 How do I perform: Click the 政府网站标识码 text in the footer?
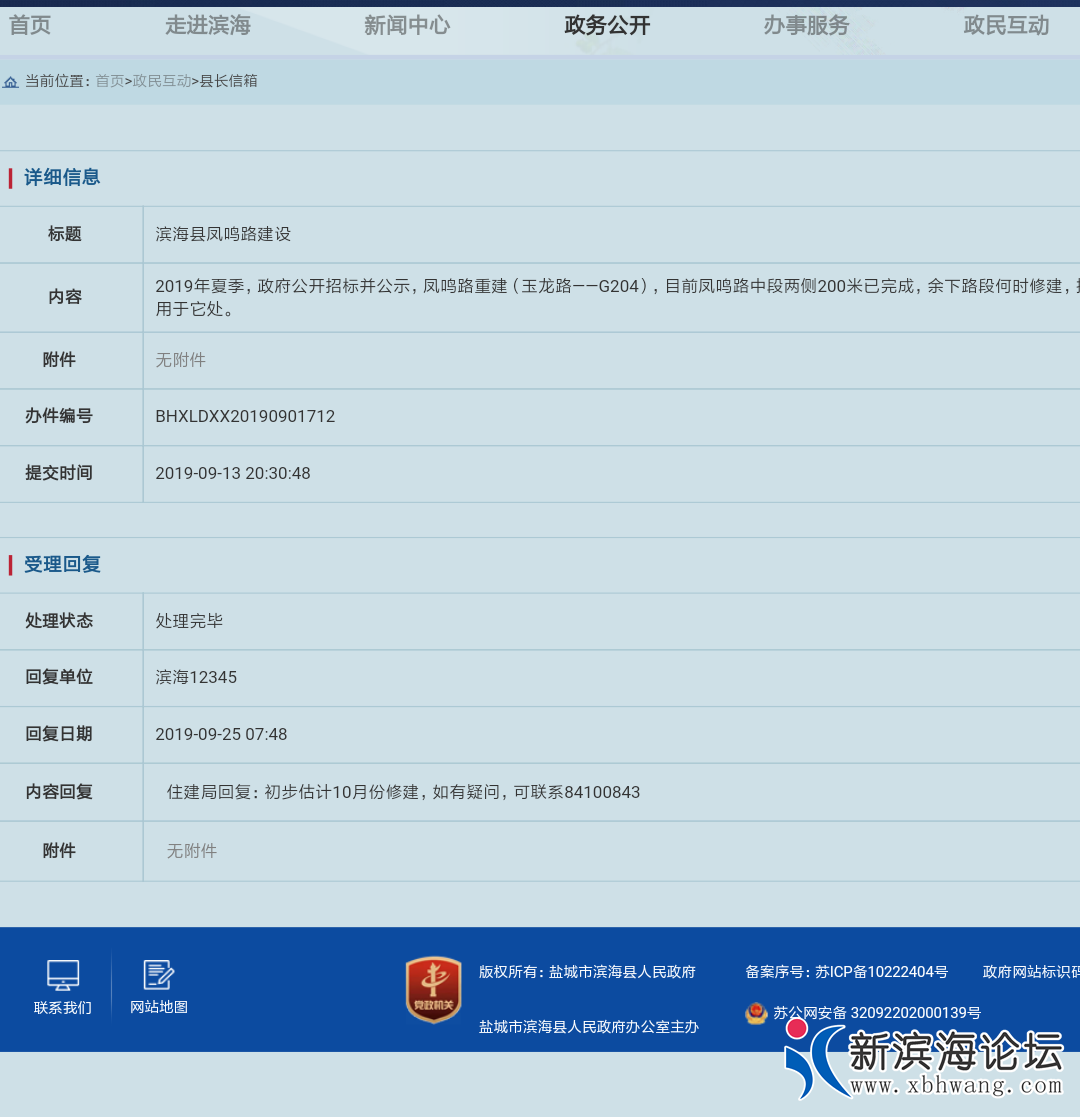[1030, 972]
